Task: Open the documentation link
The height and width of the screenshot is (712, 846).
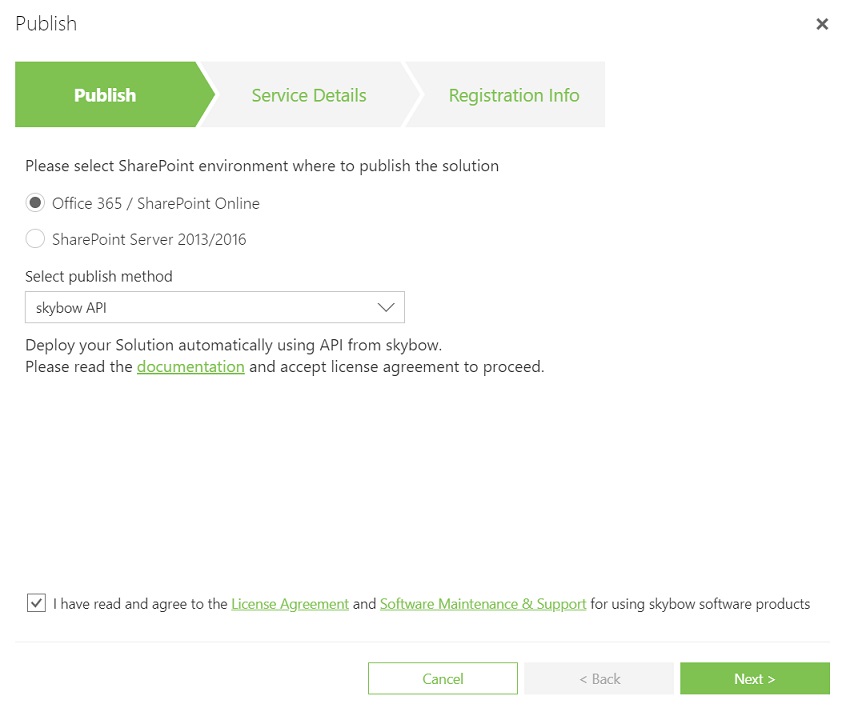Action: (x=190, y=367)
